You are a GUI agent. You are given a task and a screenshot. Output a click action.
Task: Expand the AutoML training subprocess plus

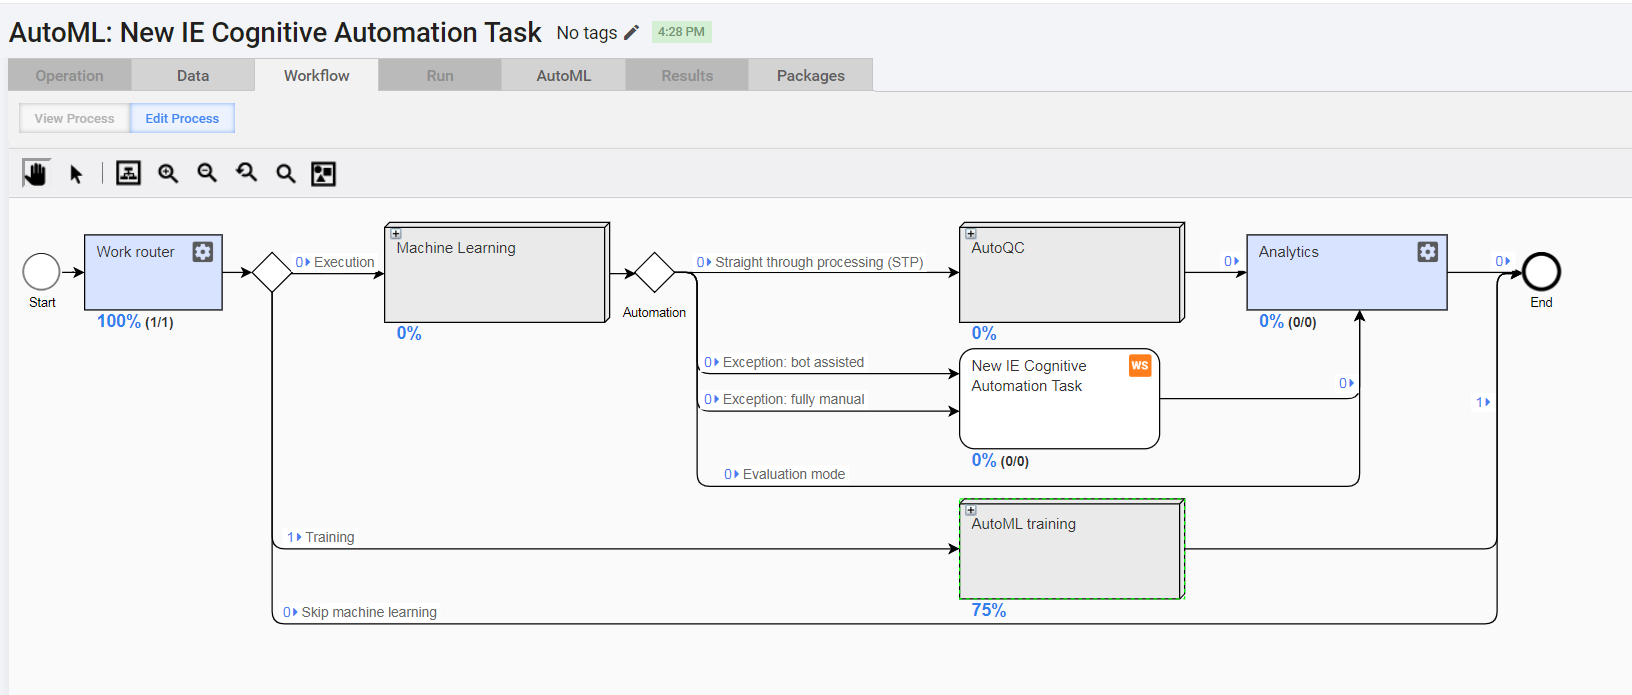tap(971, 510)
